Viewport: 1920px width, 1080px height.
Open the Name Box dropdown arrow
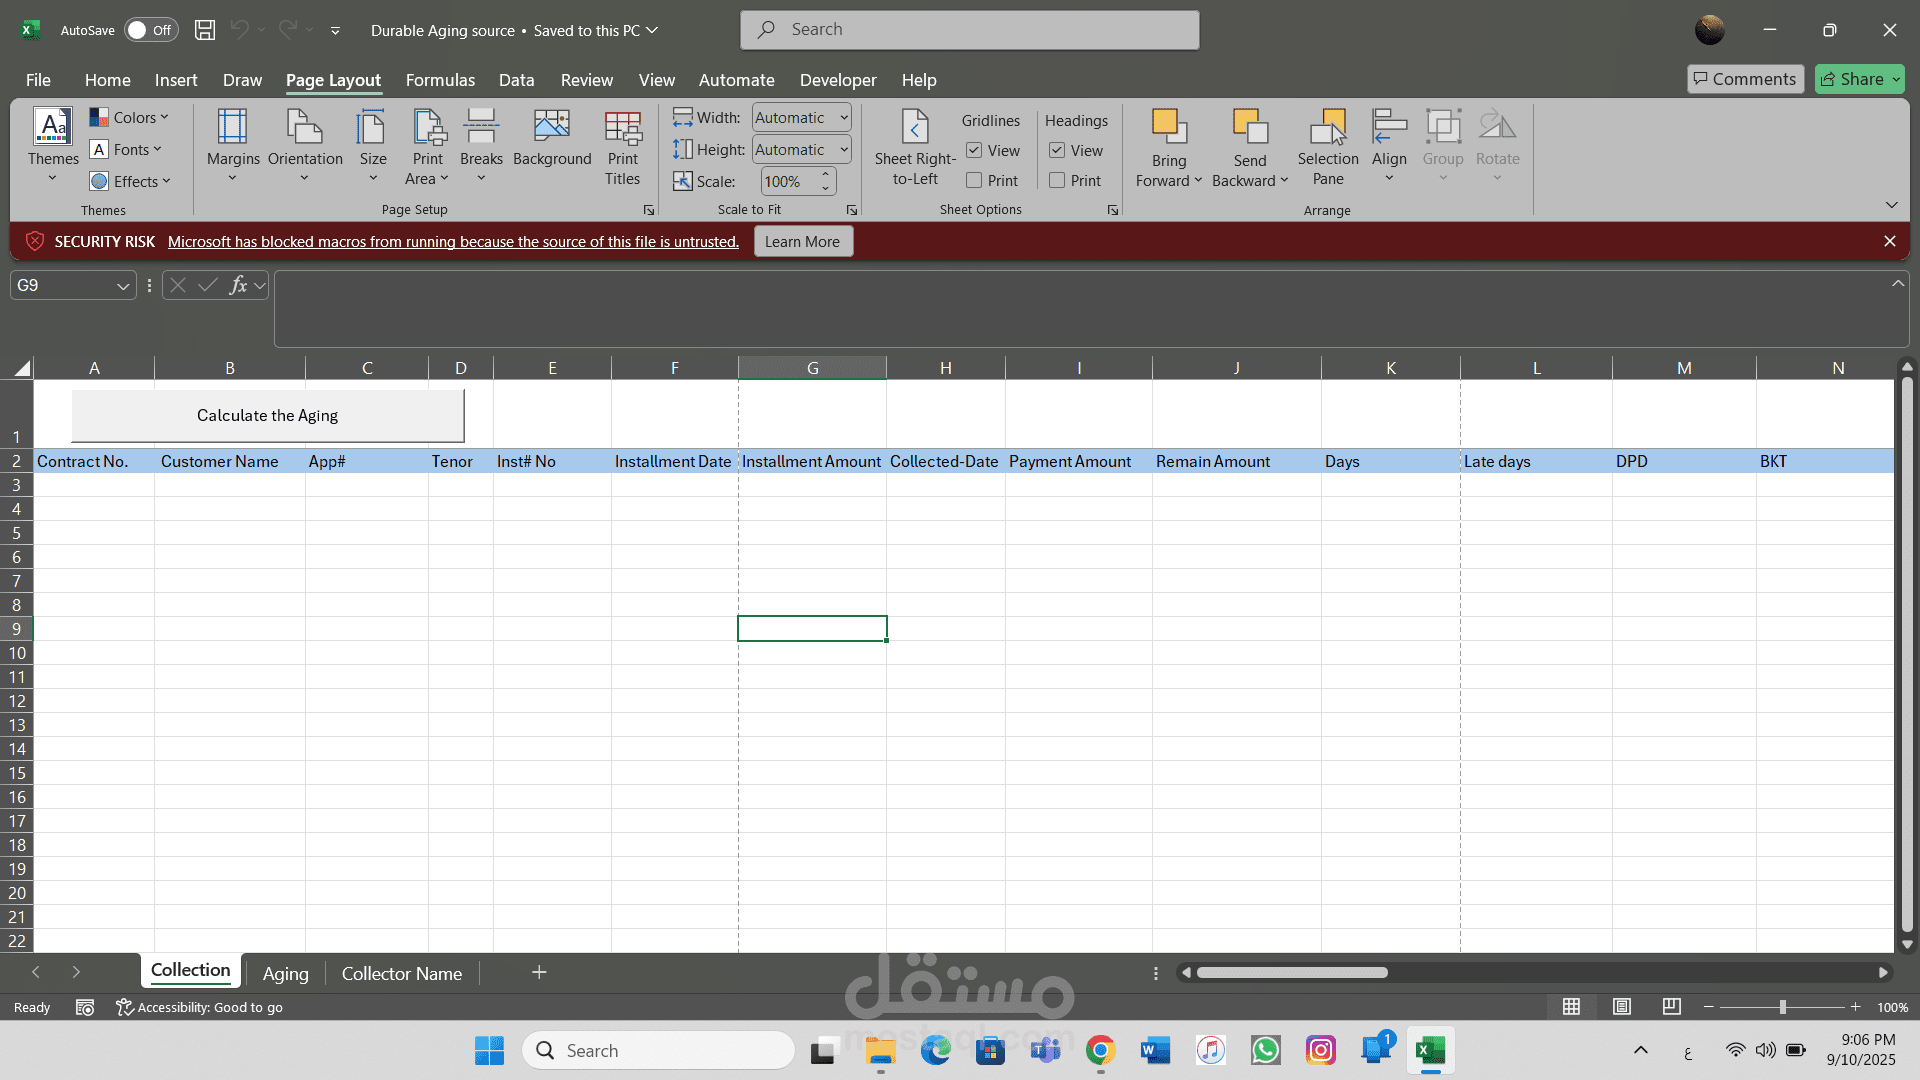click(123, 286)
